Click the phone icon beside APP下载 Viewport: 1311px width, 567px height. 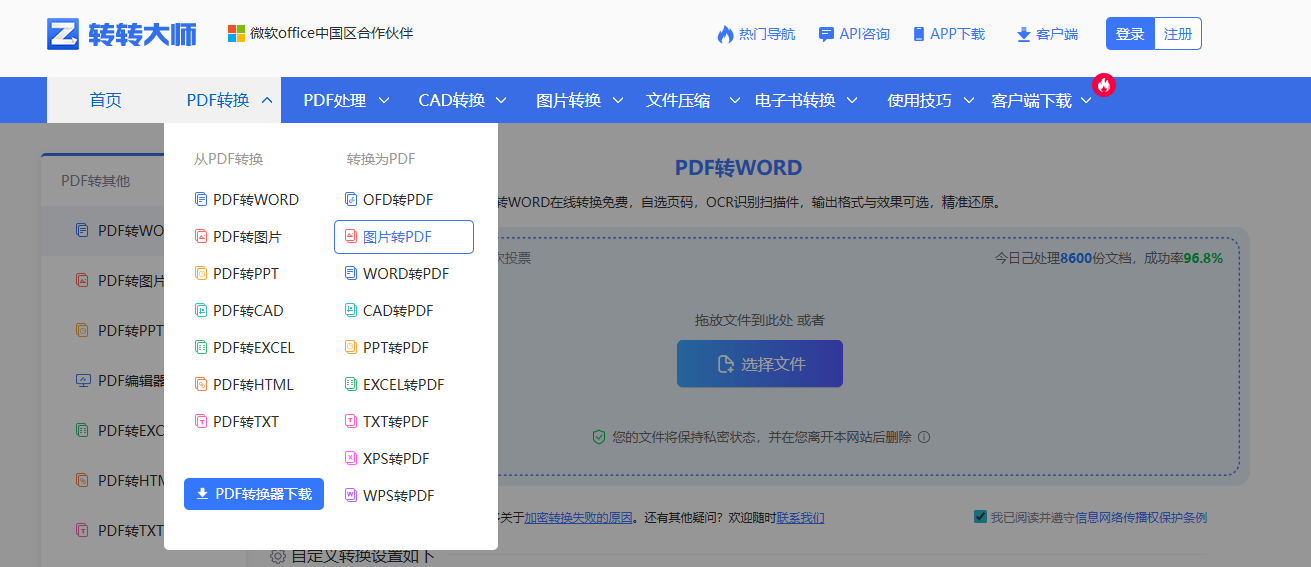click(x=919, y=34)
